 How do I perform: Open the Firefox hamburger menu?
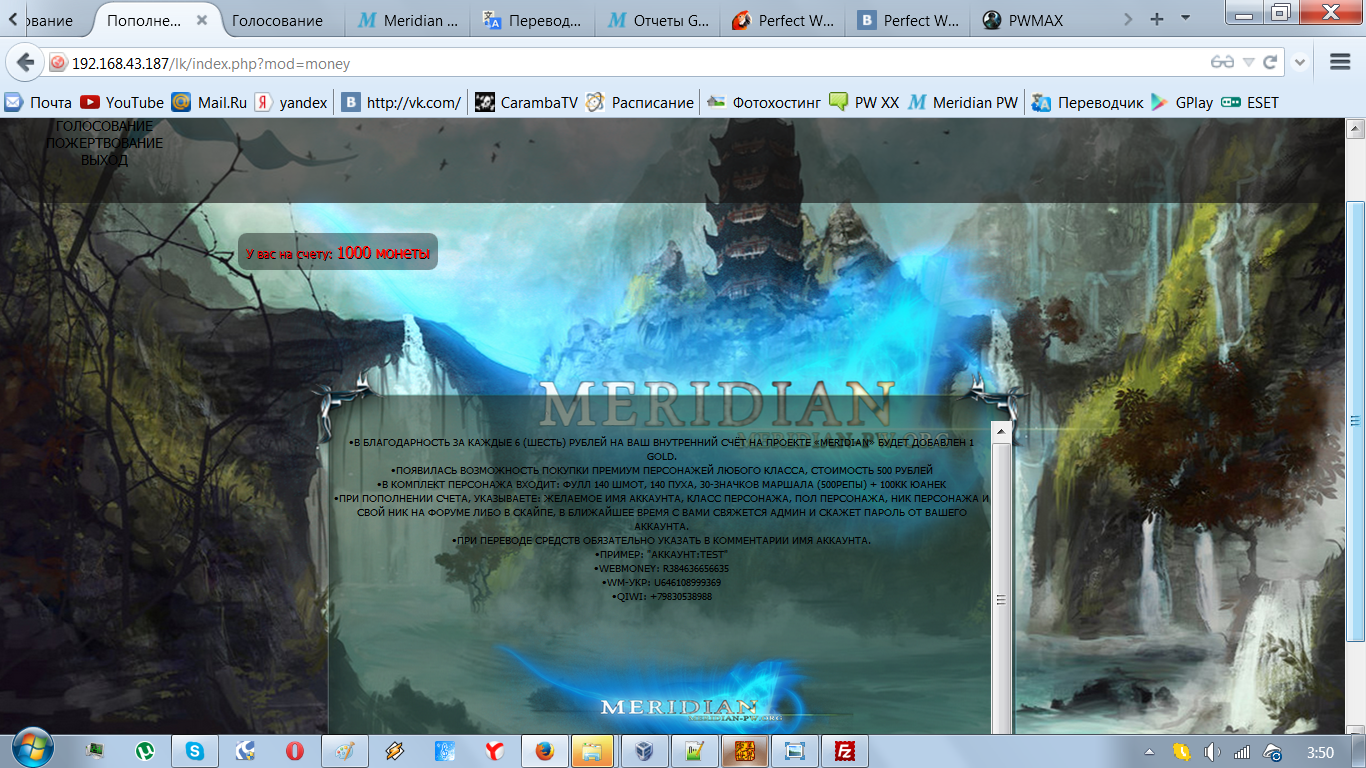click(x=1341, y=62)
